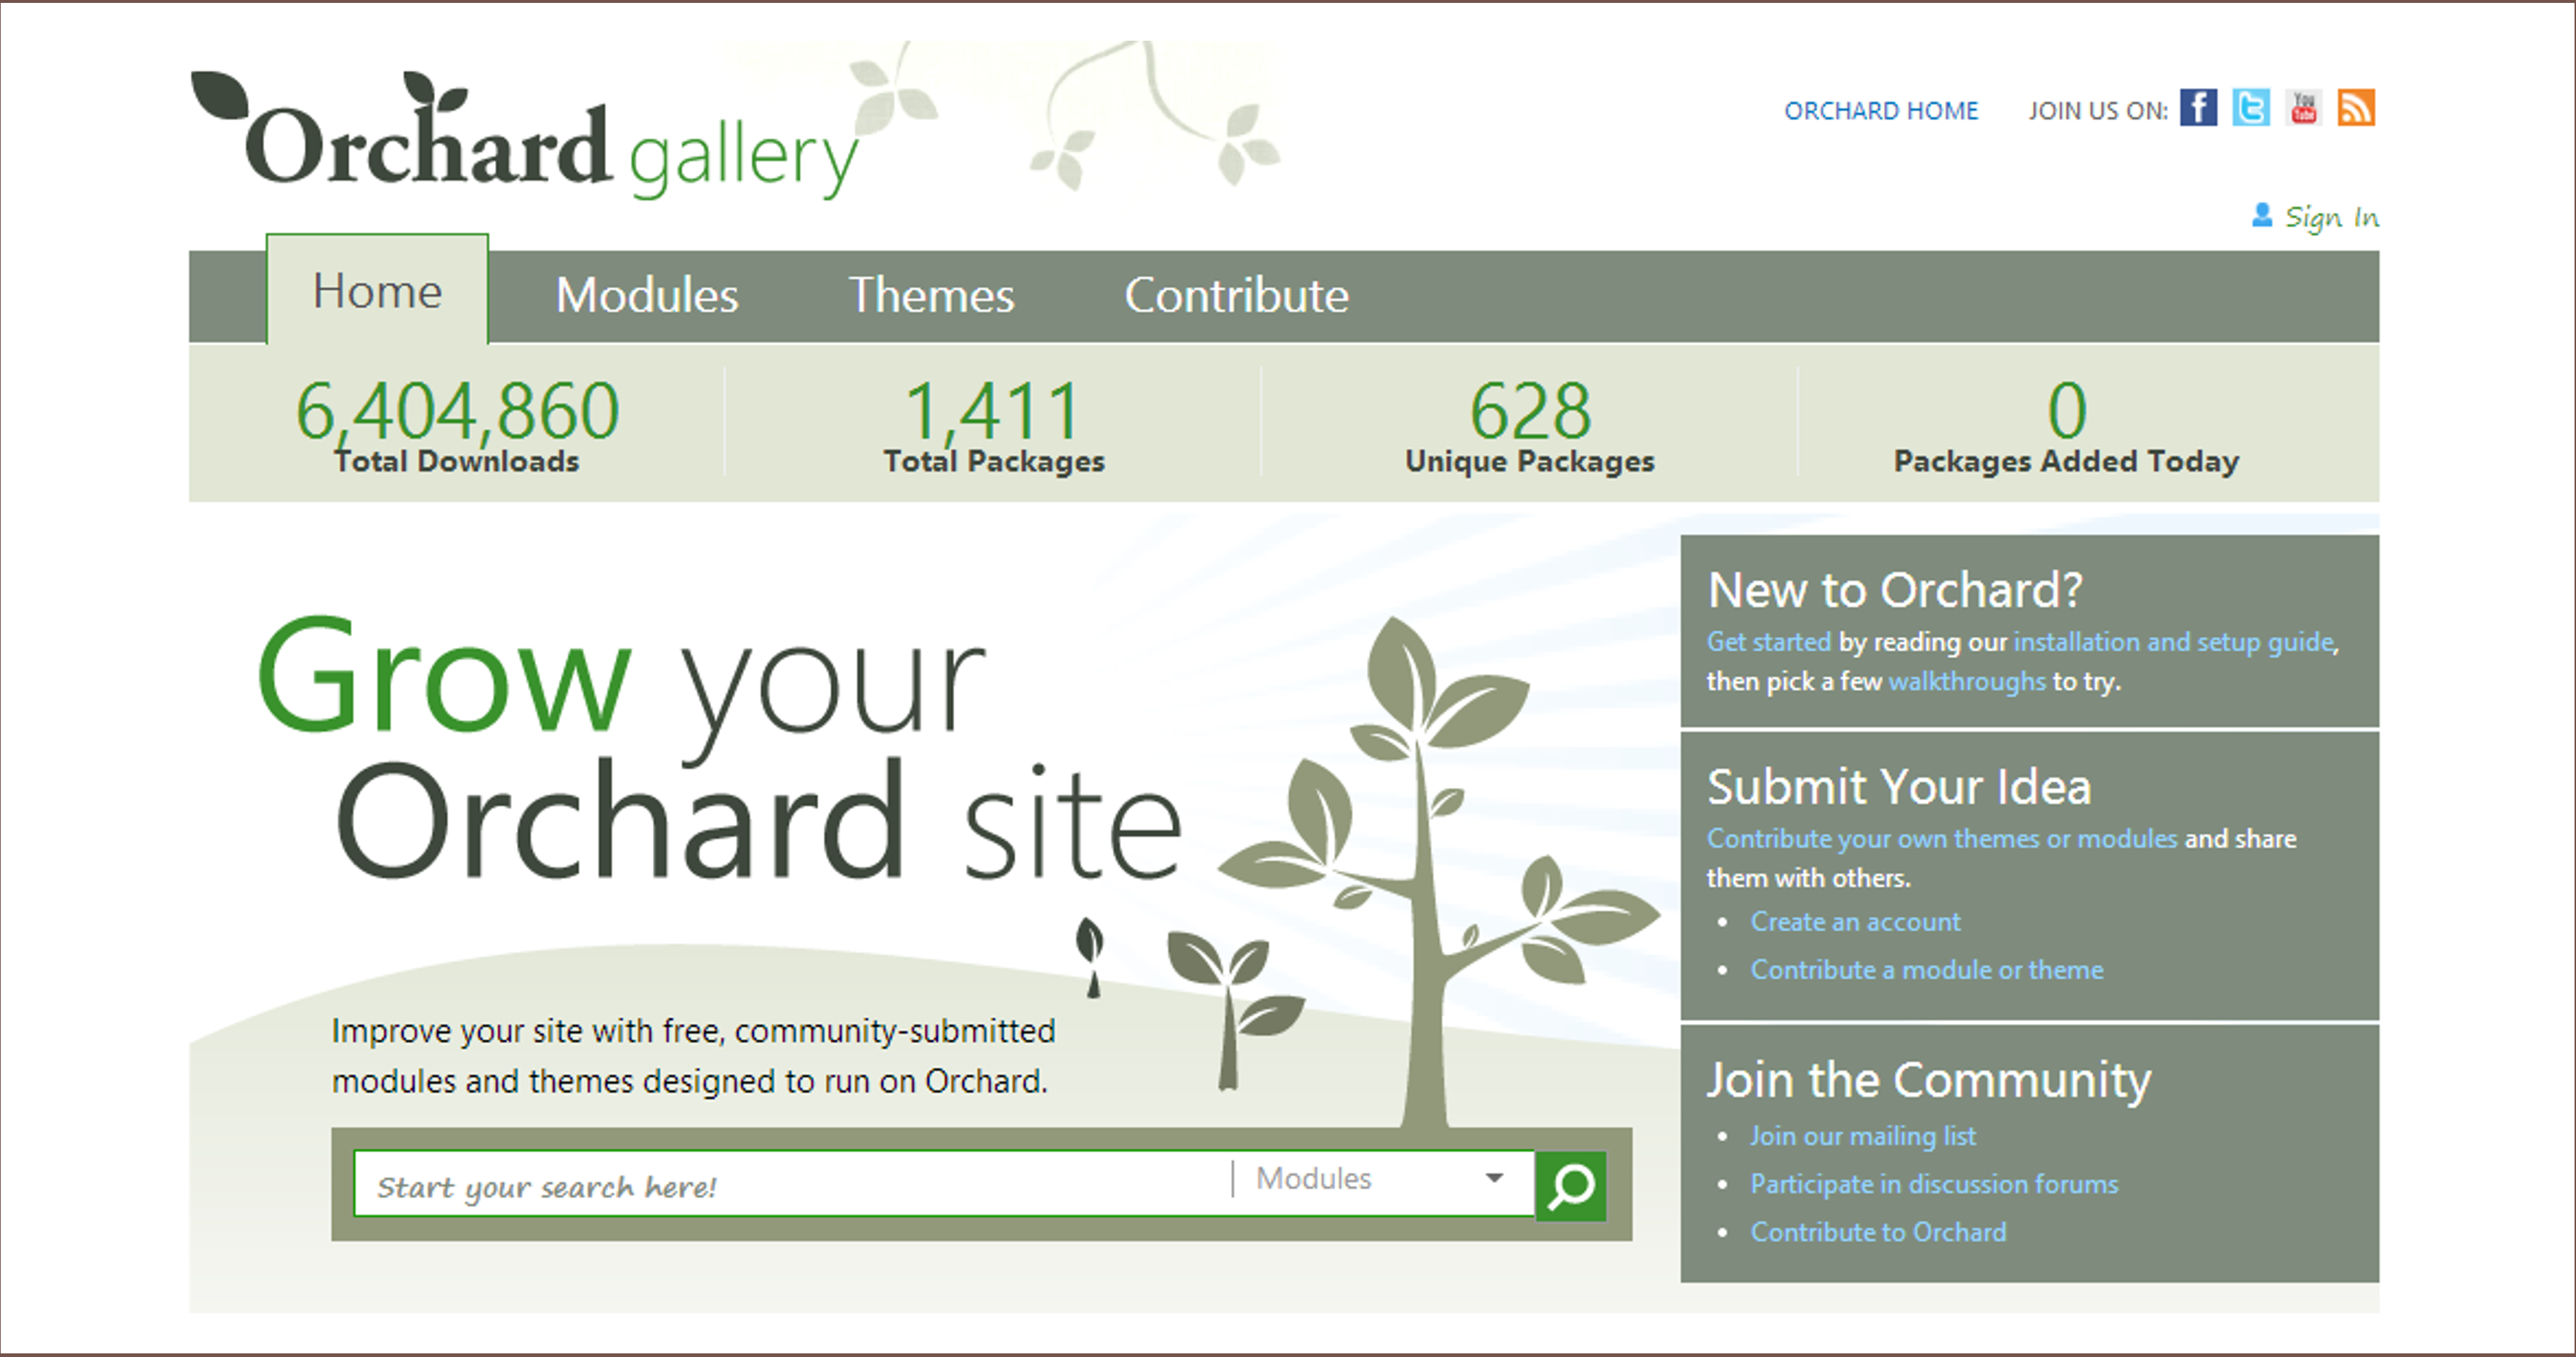Click the green magnifier search button
The width and height of the screenshot is (2576, 1357).
tap(1571, 1186)
